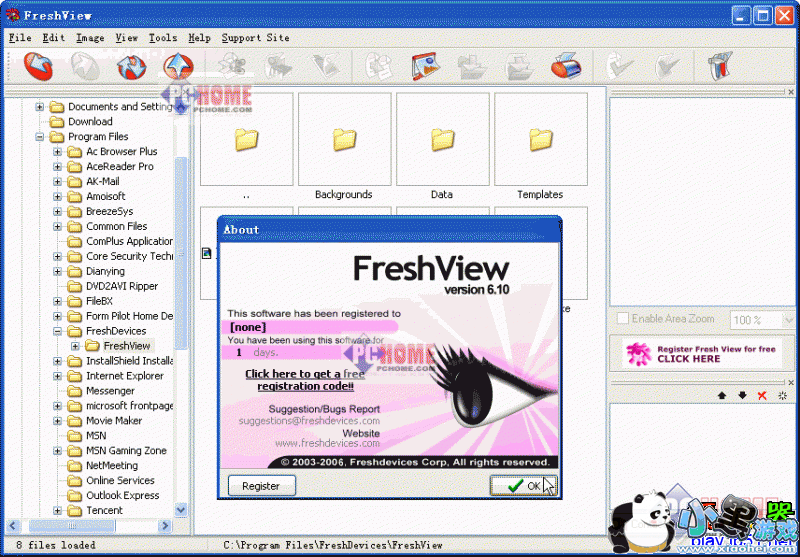Click the folder tree vertical scrollbar thumb
800x557 pixels.
click(x=181, y=254)
